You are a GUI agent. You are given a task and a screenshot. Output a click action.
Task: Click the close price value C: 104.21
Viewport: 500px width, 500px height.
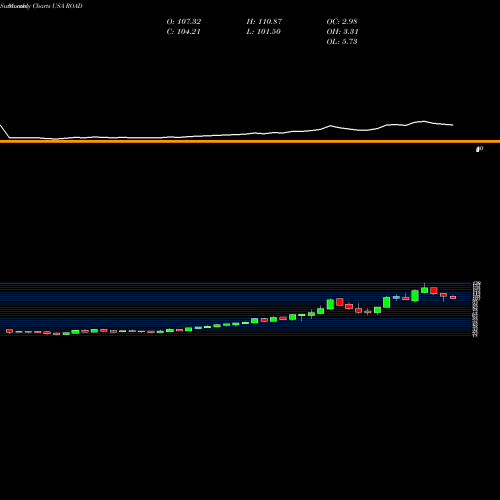pos(183,32)
